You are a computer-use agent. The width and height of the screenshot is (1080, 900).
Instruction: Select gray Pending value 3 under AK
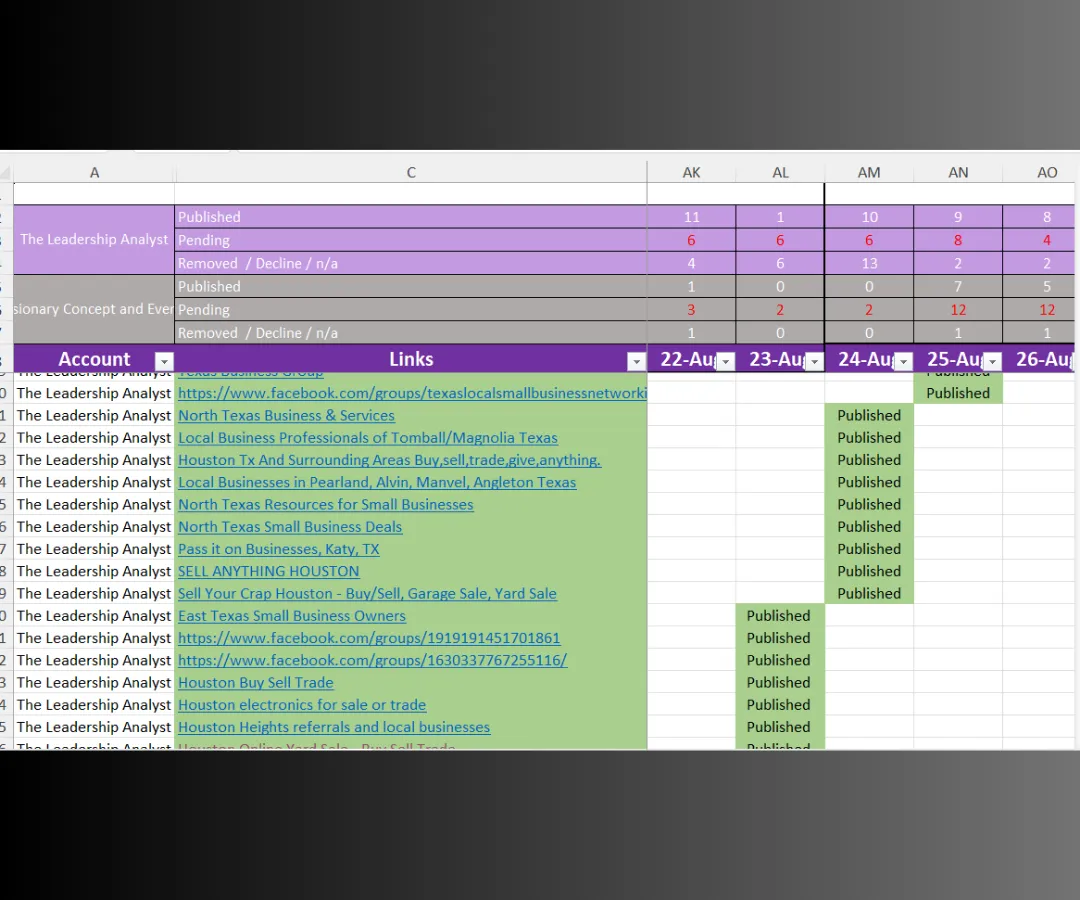[x=692, y=310]
